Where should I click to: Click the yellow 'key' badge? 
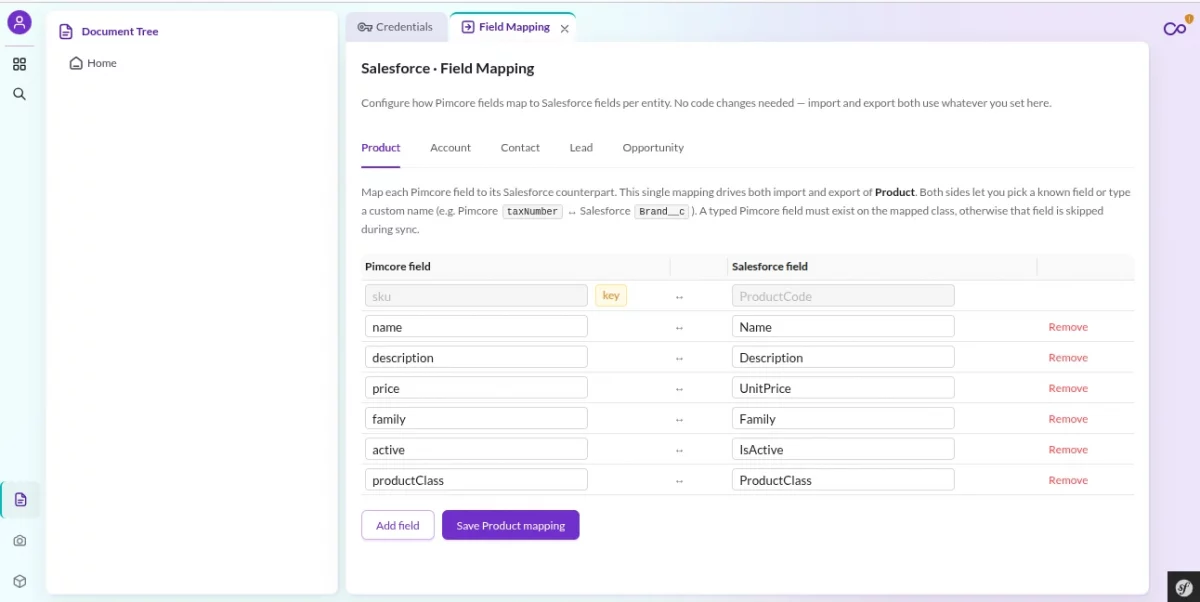click(x=611, y=296)
